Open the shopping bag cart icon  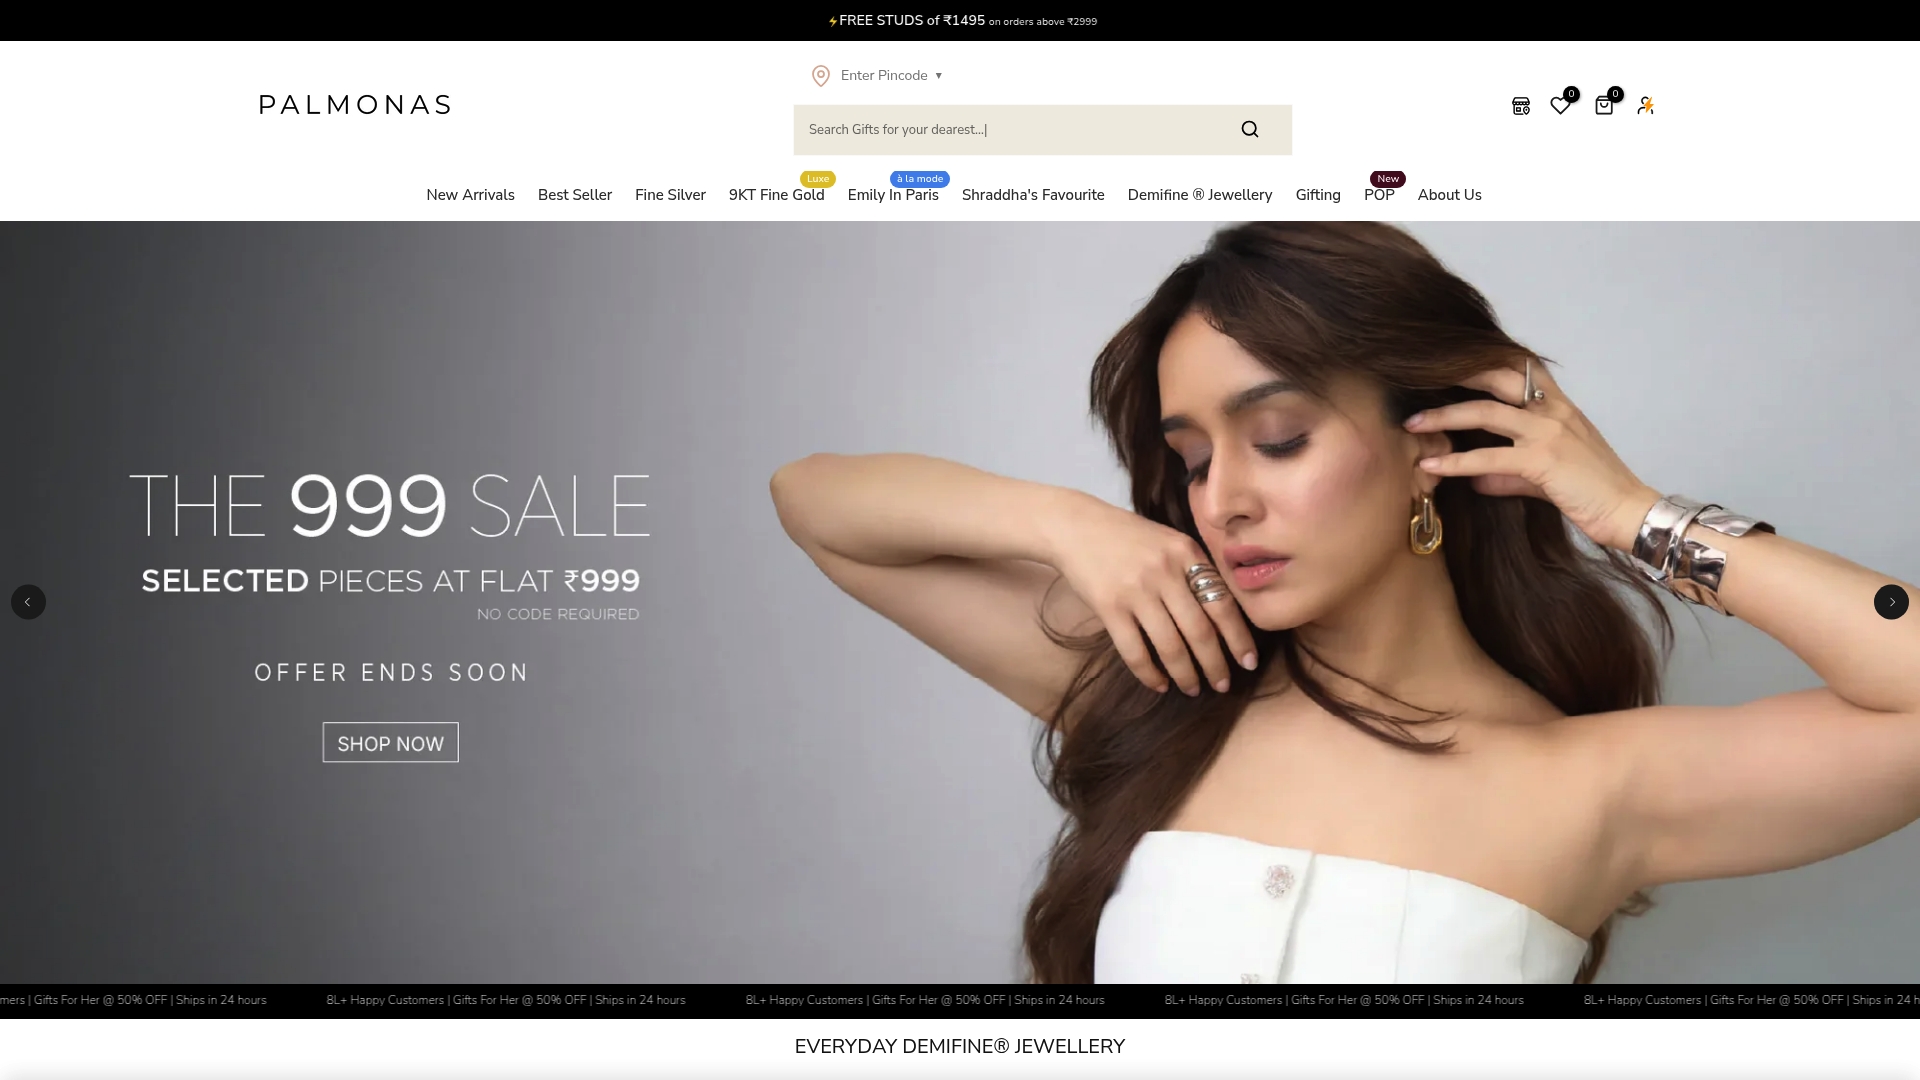click(1604, 105)
